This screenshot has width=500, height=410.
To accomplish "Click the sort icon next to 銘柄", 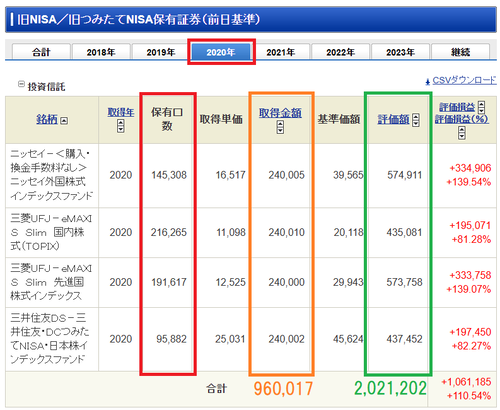I will pyautogui.click(x=64, y=121).
